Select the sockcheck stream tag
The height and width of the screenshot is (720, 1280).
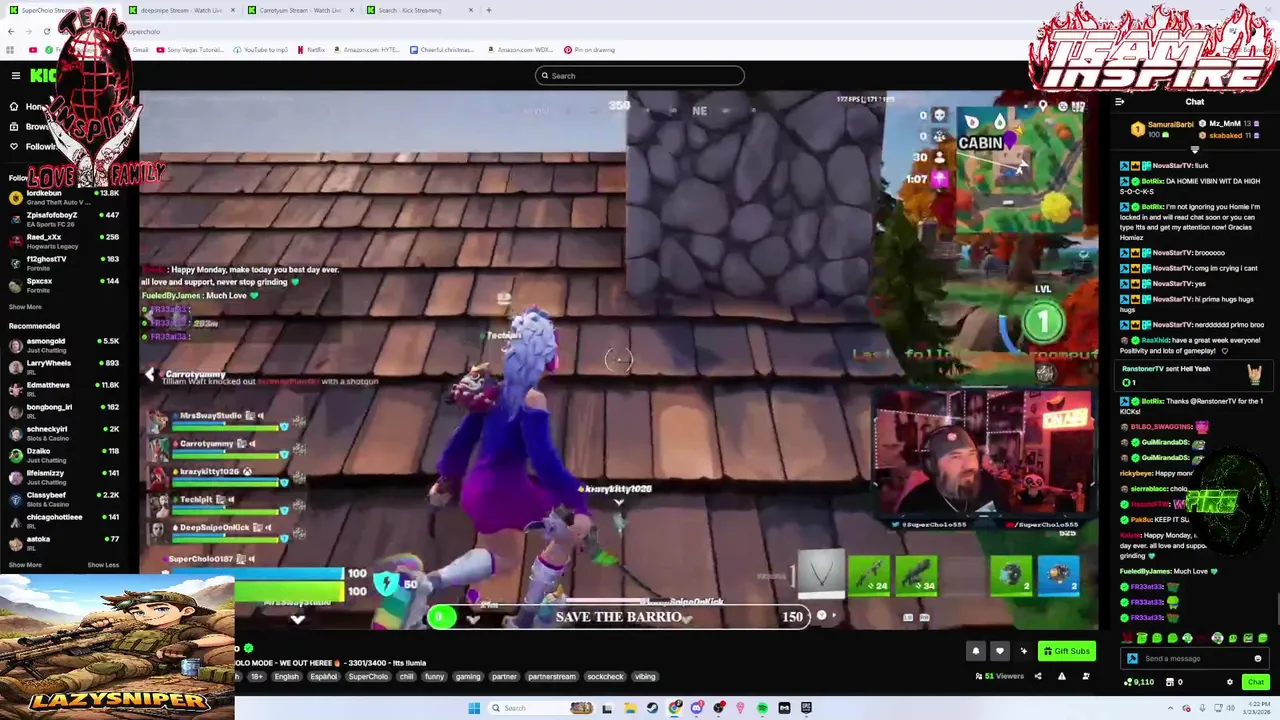[605, 676]
